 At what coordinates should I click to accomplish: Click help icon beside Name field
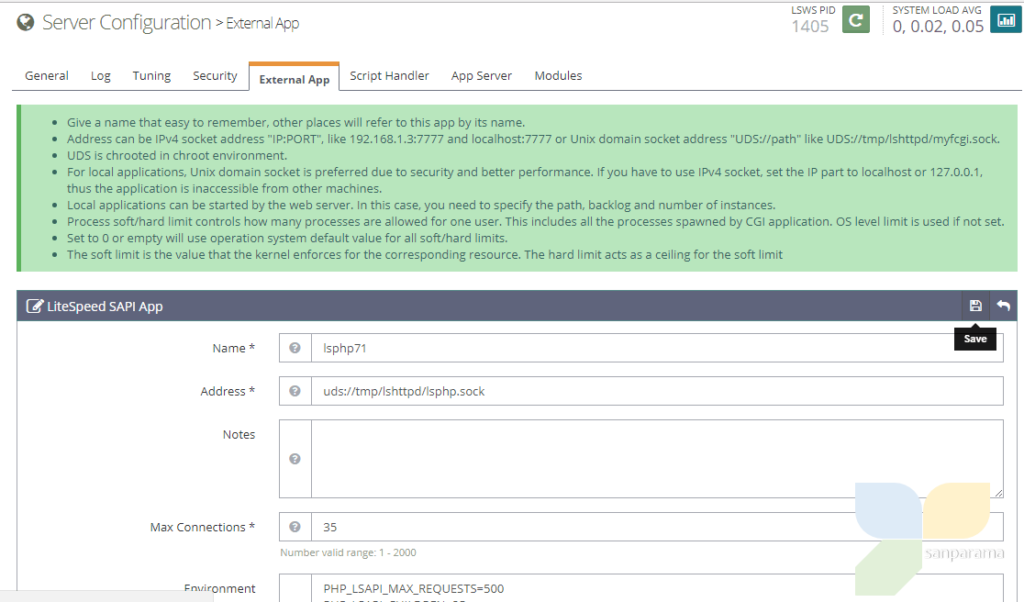tap(295, 348)
